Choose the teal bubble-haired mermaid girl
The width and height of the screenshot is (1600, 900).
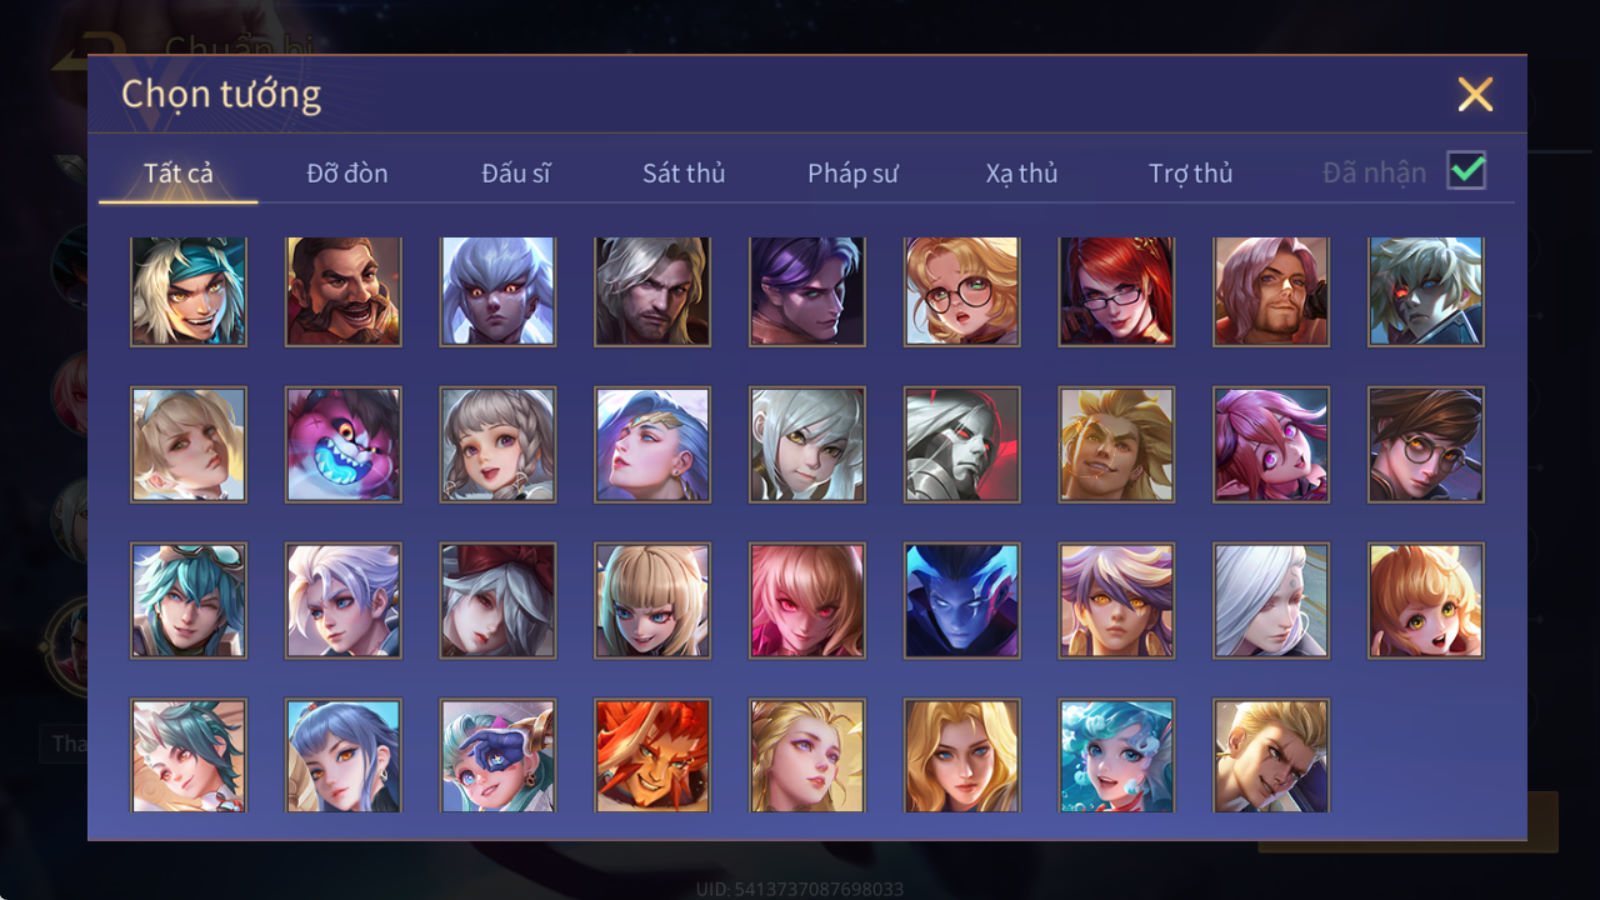click(x=1116, y=755)
